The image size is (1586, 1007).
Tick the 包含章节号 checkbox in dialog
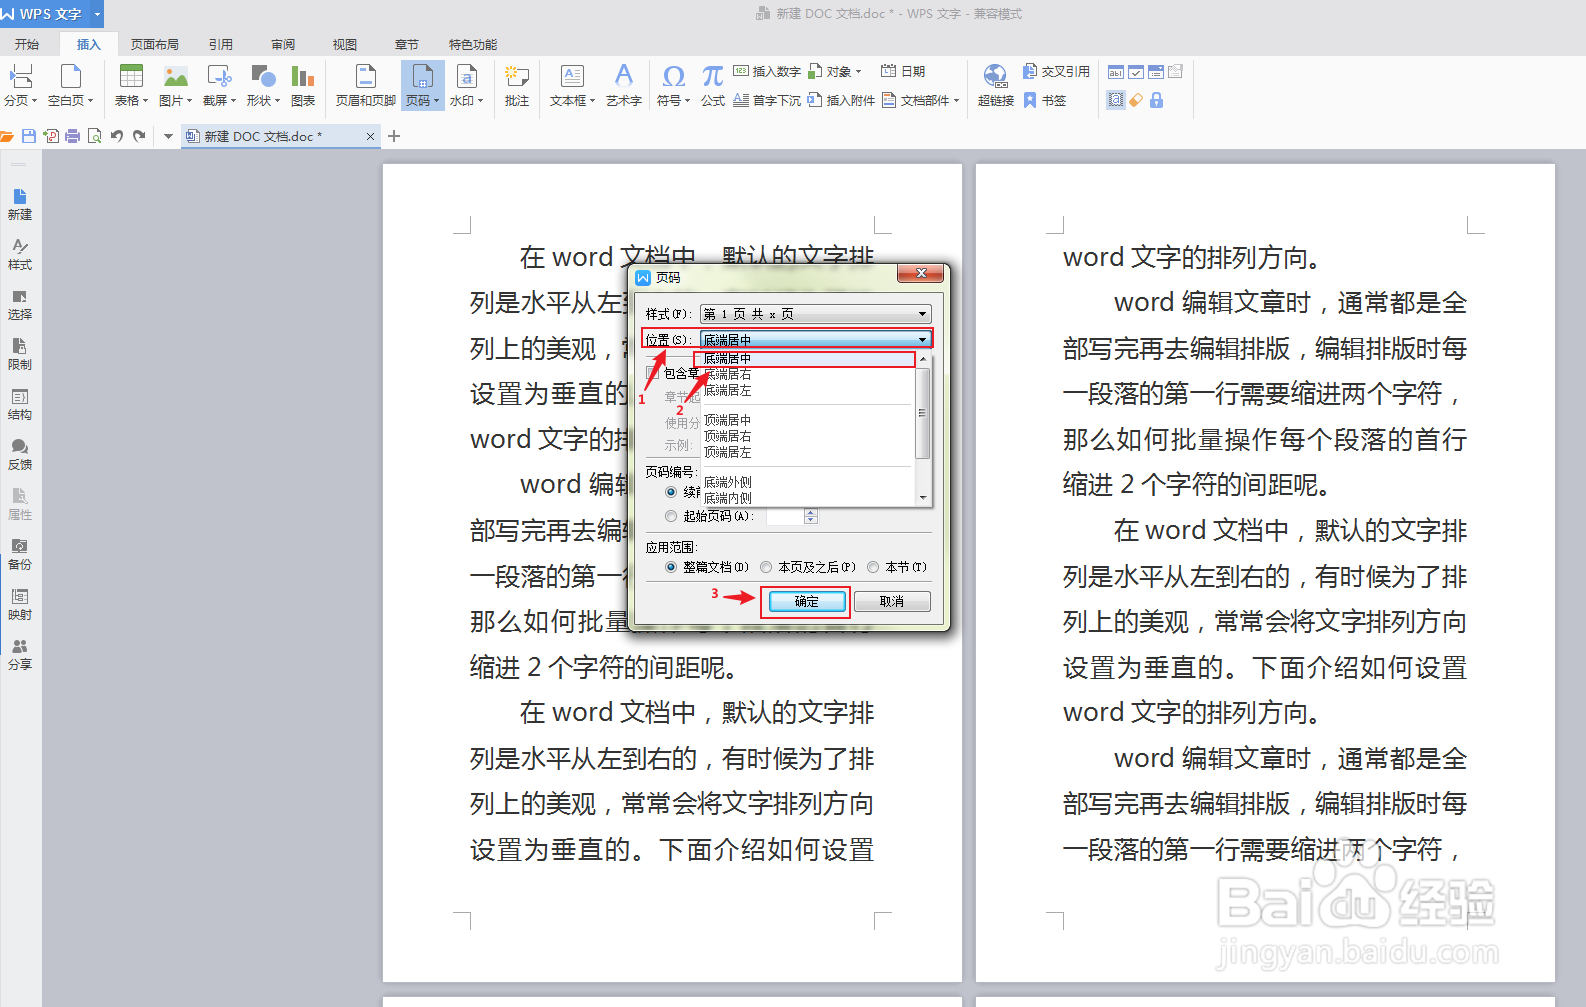(x=652, y=372)
